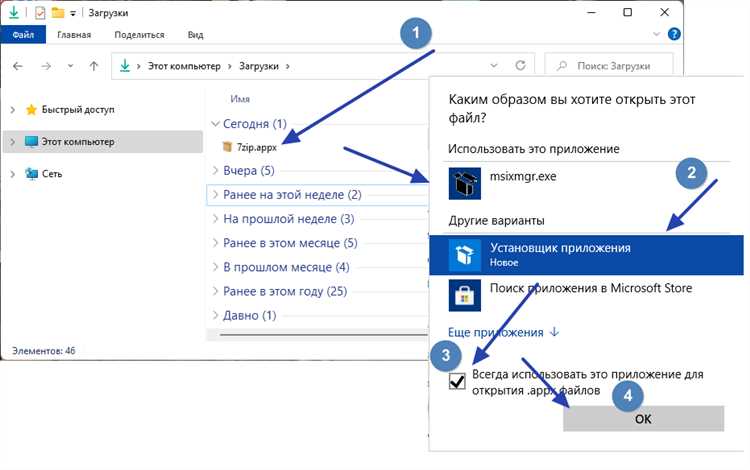Image resolution: width=750 pixels, height=470 pixels.
Task: Expand the Вчера (5) group
Action: tap(215, 170)
